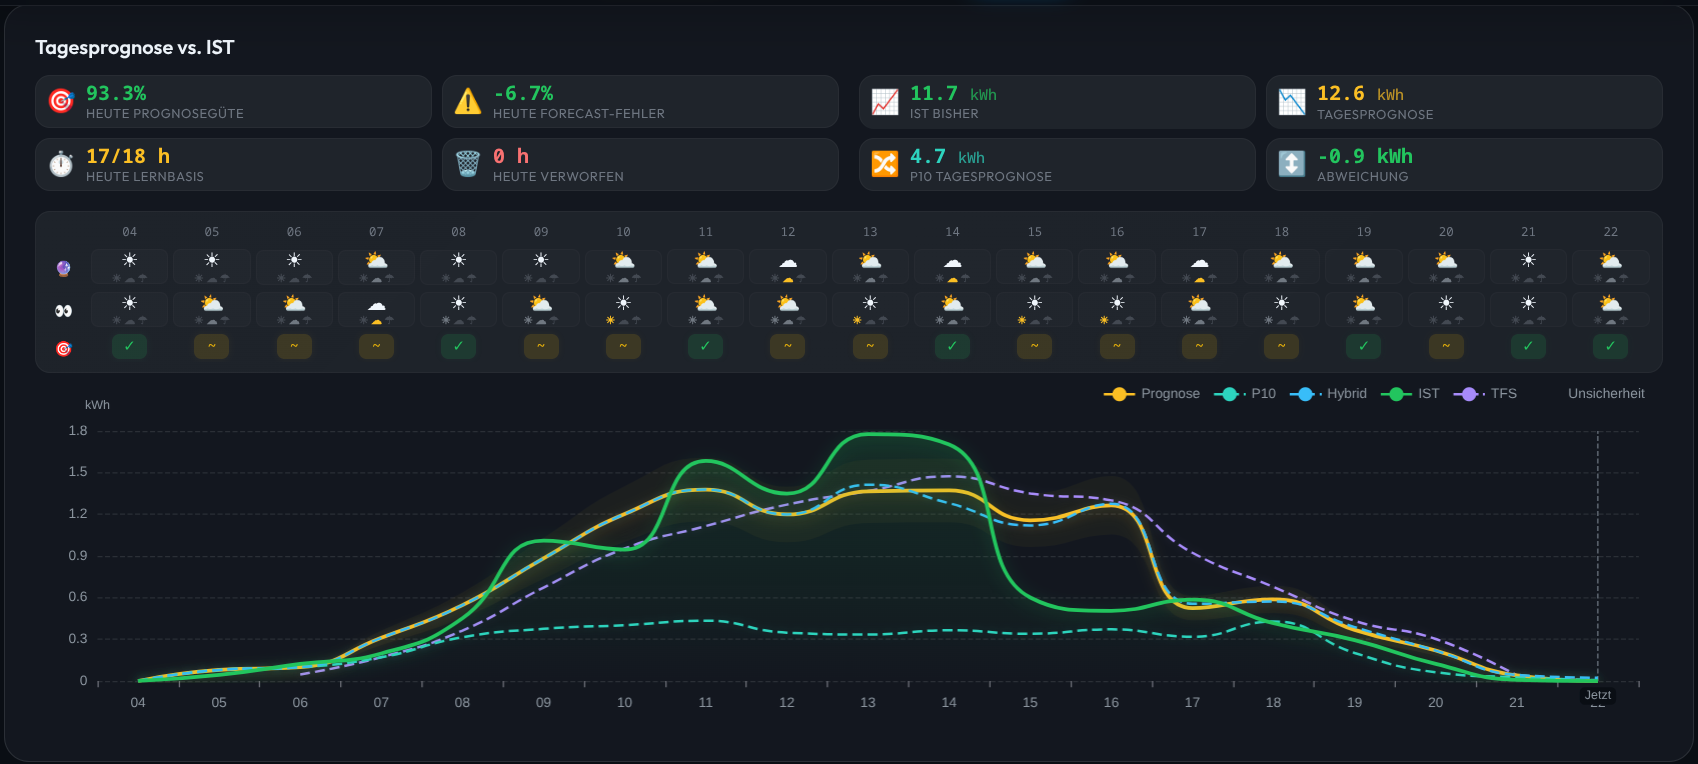This screenshot has width=1698, height=764.
Task: Click the 4.7 kWh P10 value
Action: coord(947,157)
